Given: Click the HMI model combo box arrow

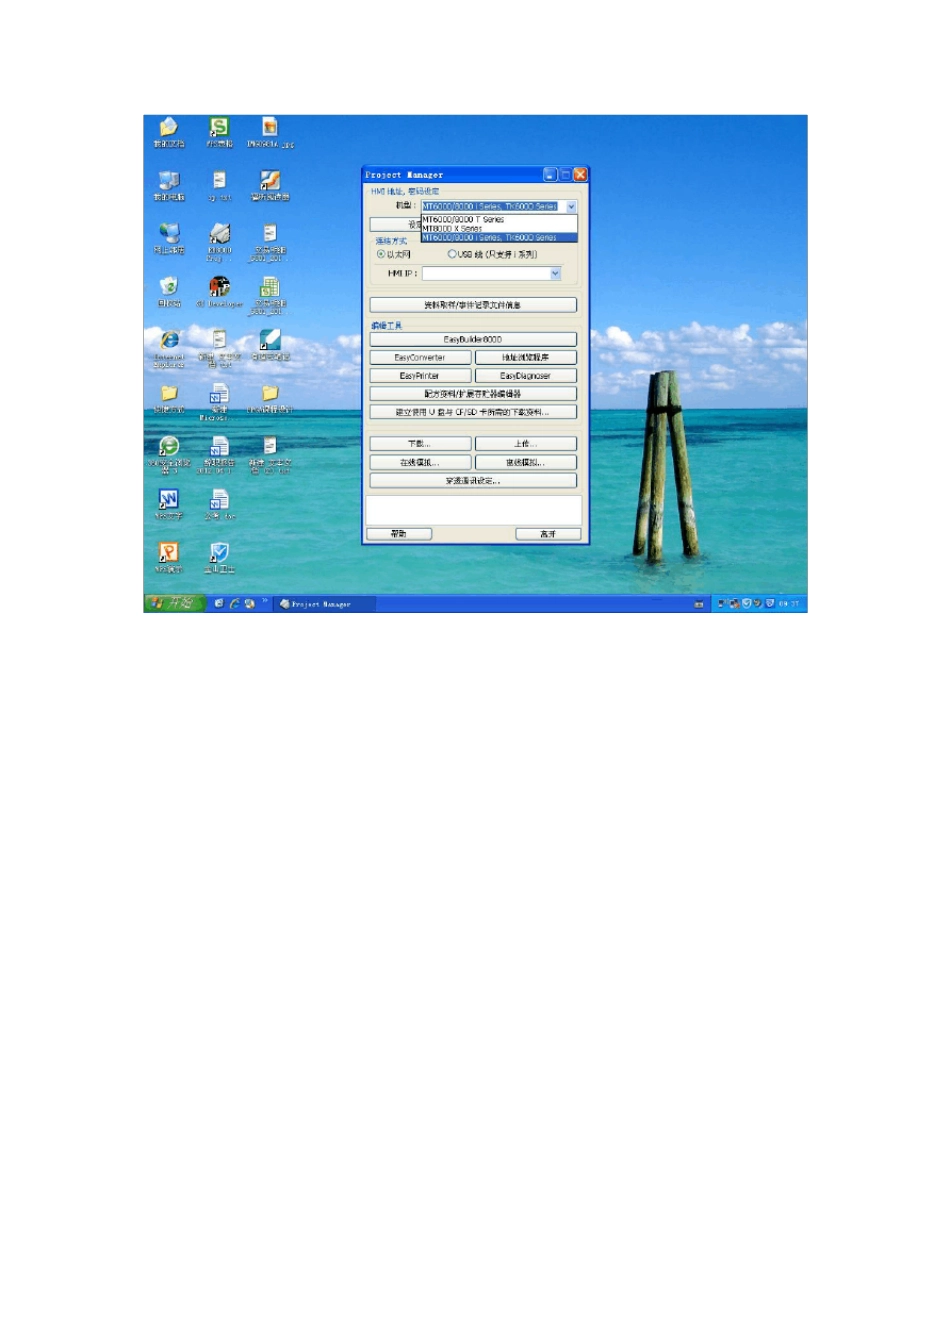Looking at the screenshot, I should click(571, 207).
